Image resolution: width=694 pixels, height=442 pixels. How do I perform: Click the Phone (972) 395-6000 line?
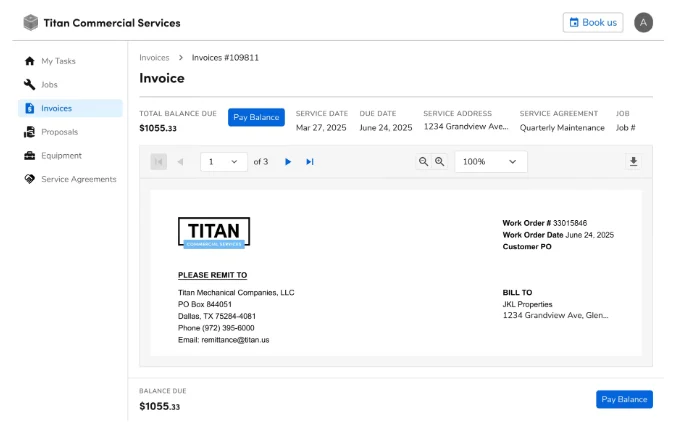[x=216, y=328]
